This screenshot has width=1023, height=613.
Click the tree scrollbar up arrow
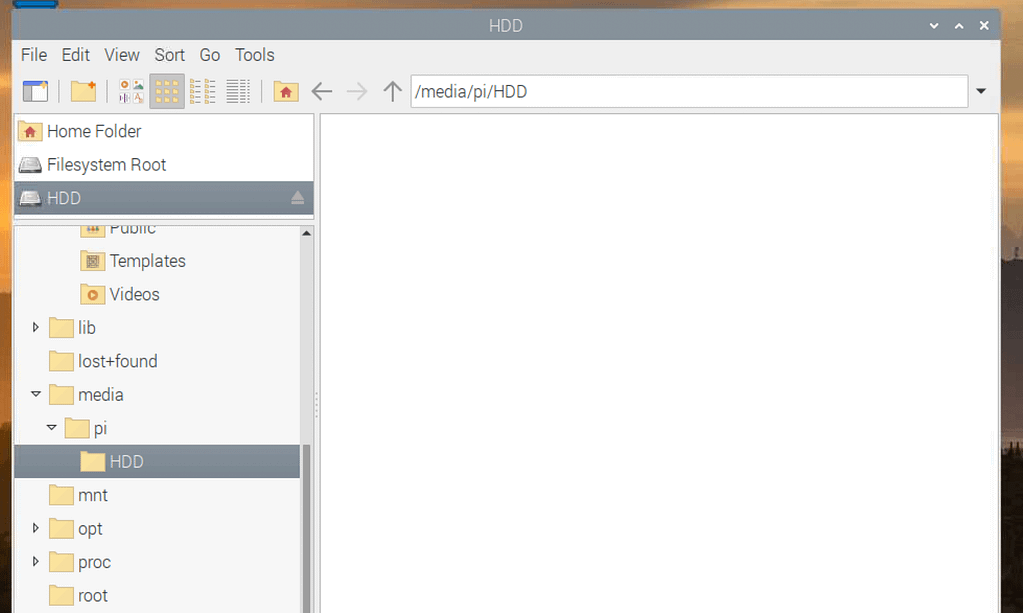(x=307, y=233)
